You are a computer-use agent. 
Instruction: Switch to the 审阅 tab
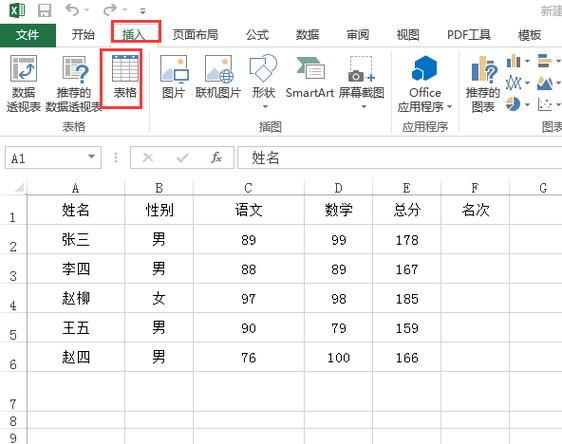point(358,35)
